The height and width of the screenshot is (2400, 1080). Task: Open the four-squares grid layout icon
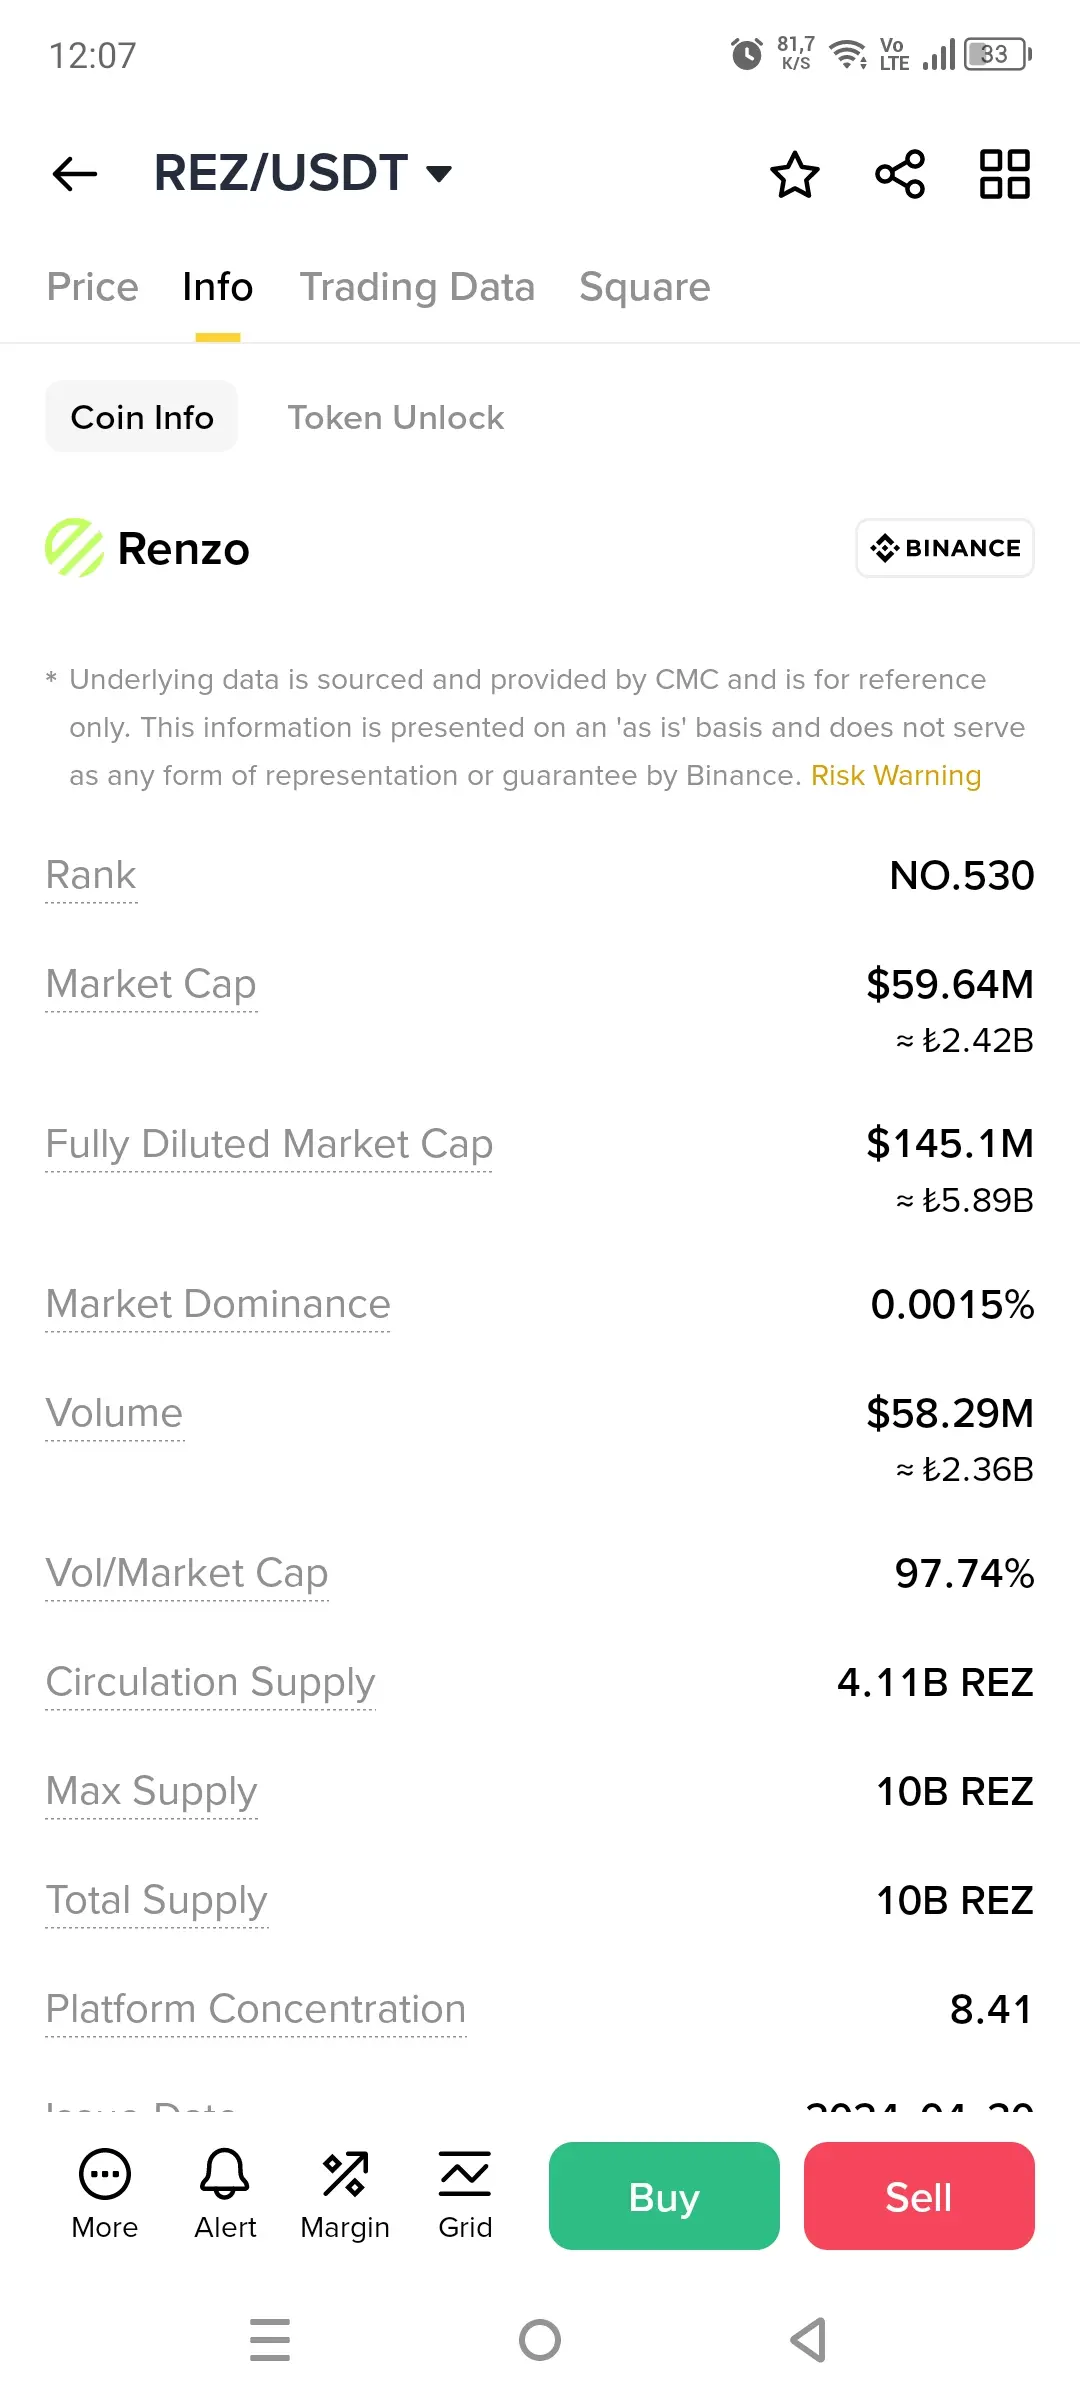tap(1005, 174)
